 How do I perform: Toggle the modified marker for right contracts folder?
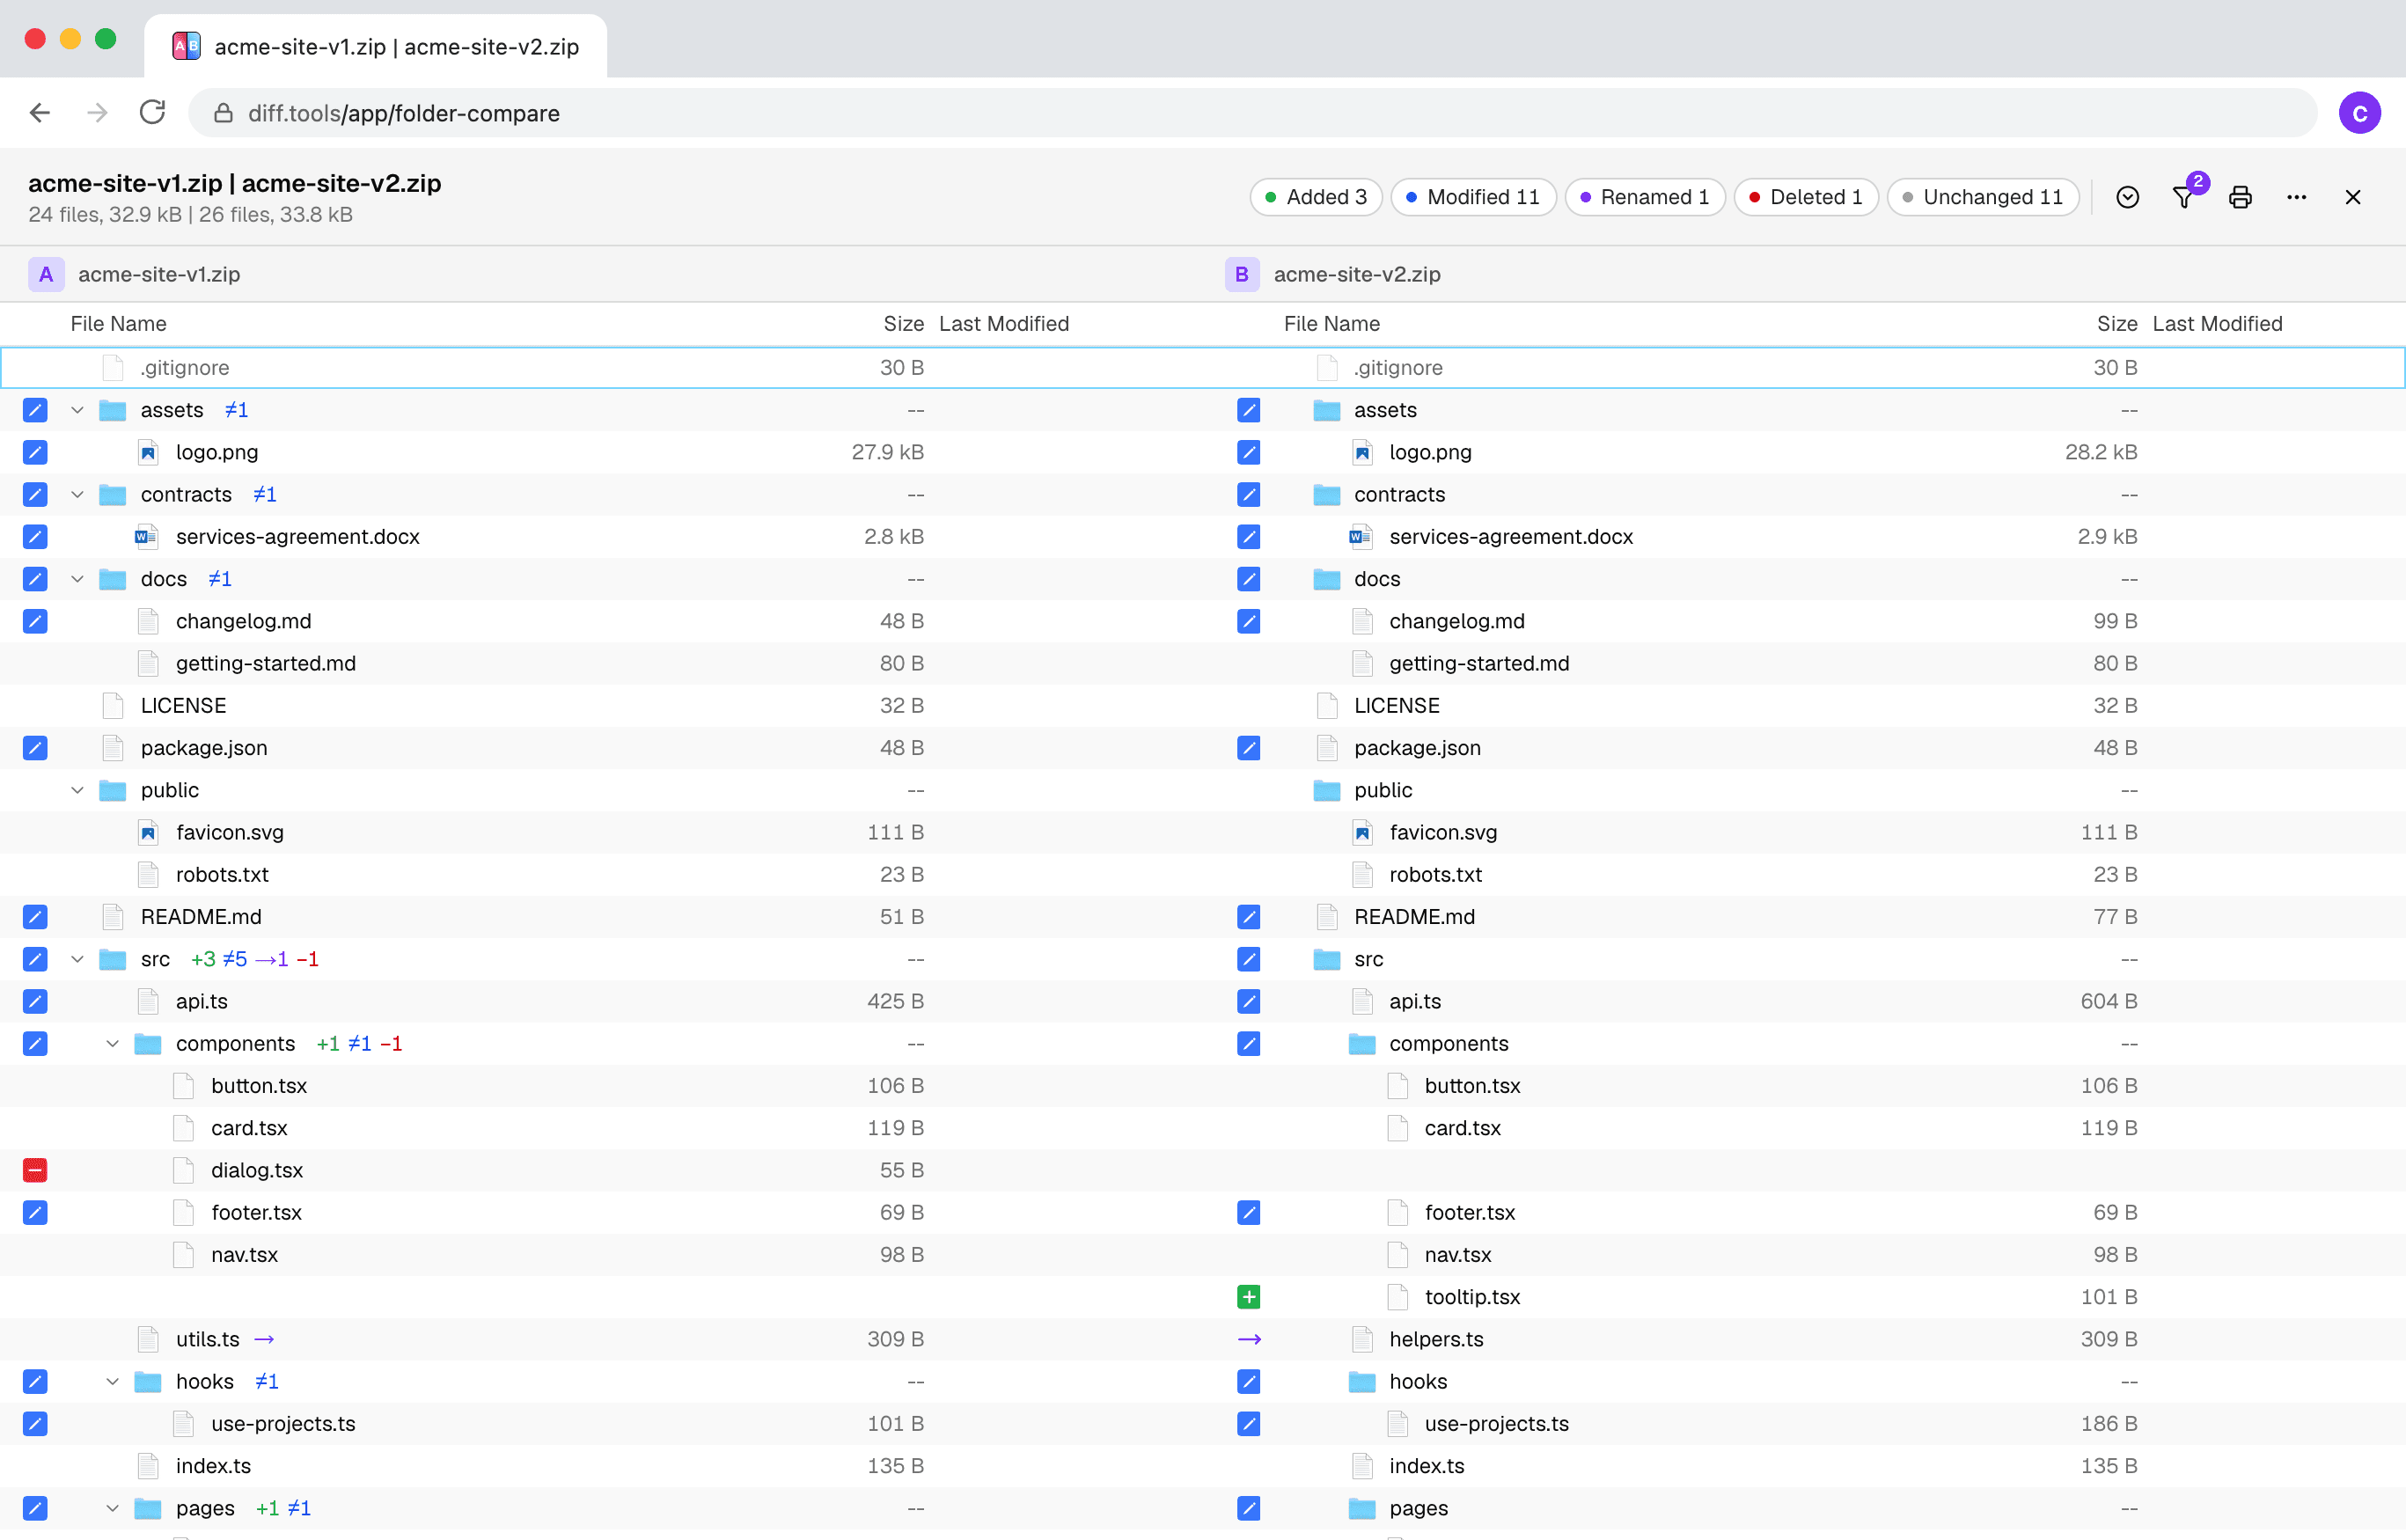pos(1248,494)
